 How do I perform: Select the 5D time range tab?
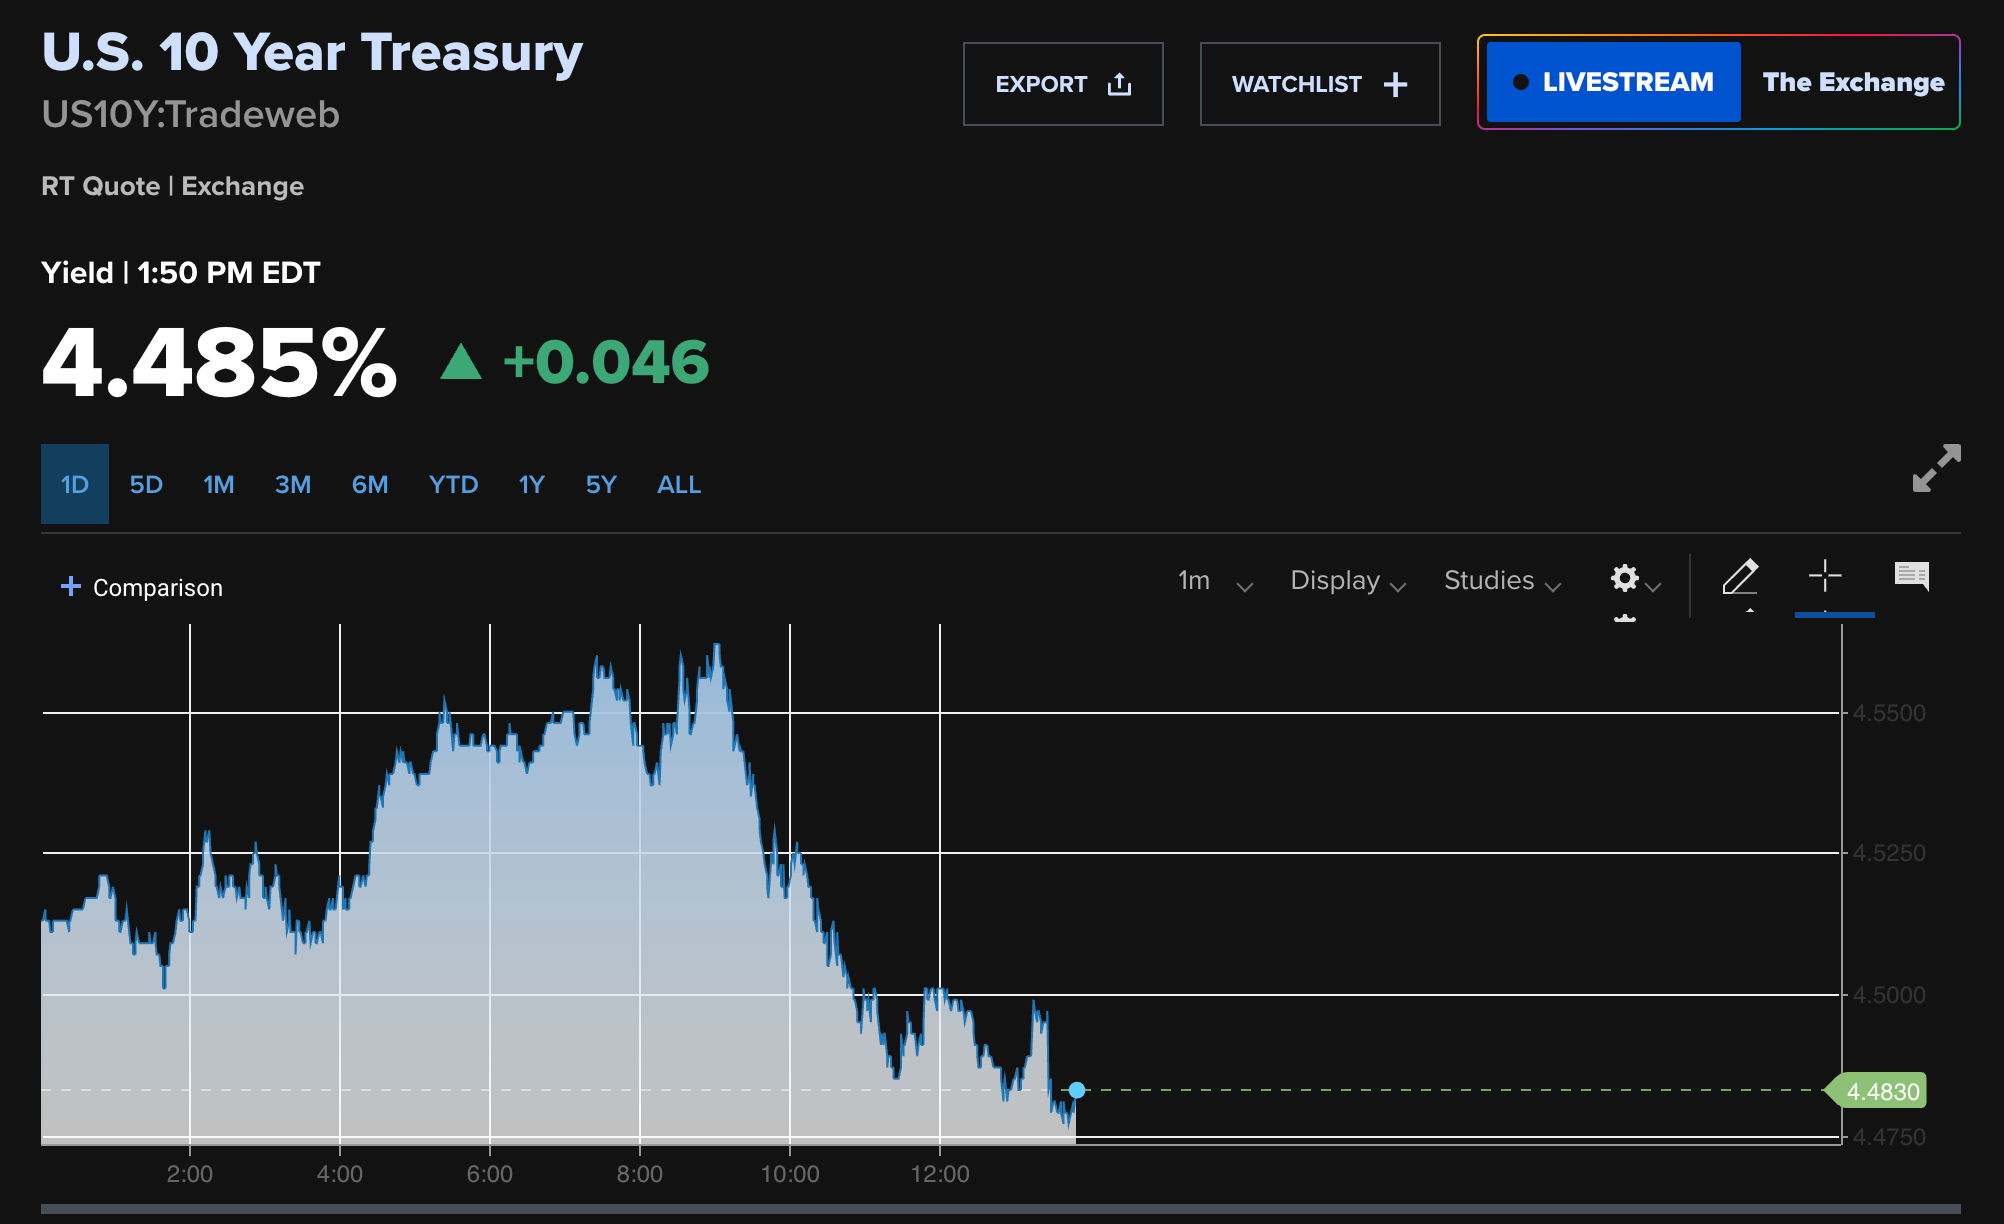(x=146, y=485)
